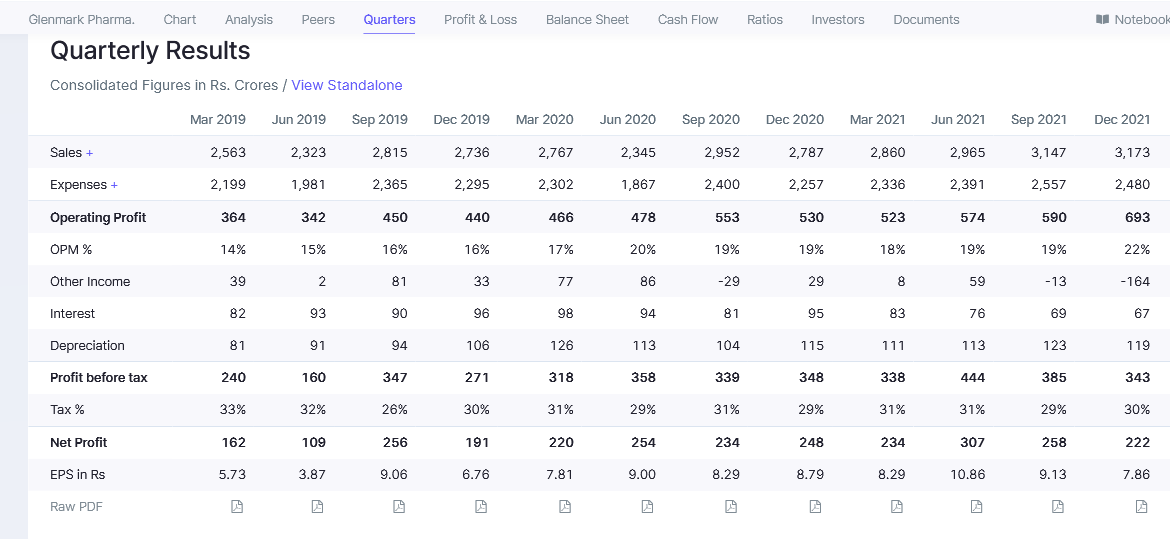
Task: Open the Raw PDF for Dec 2020
Action: [815, 507]
